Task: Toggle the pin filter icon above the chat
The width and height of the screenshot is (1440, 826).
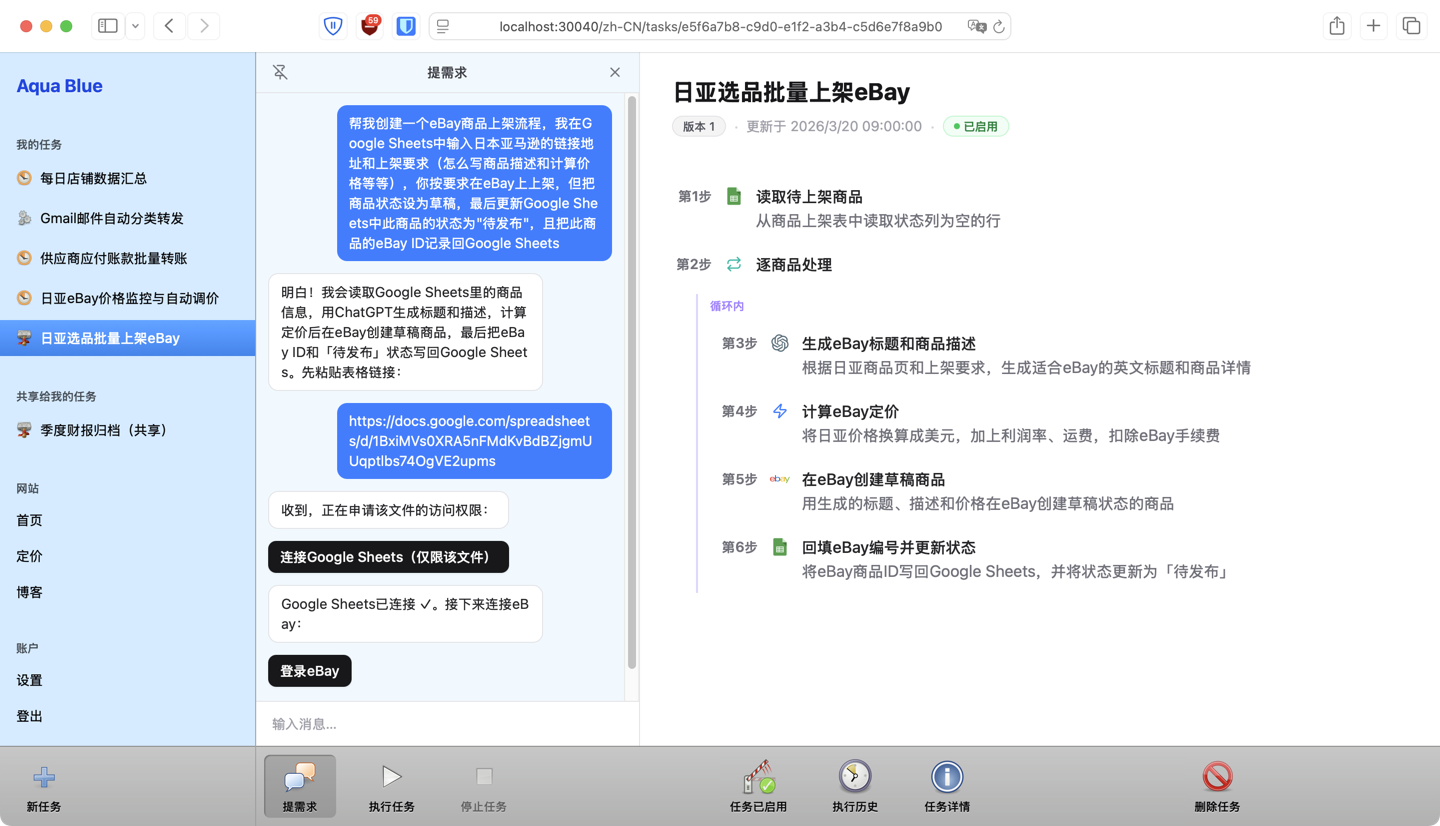Action: click(x=280, y=72)
